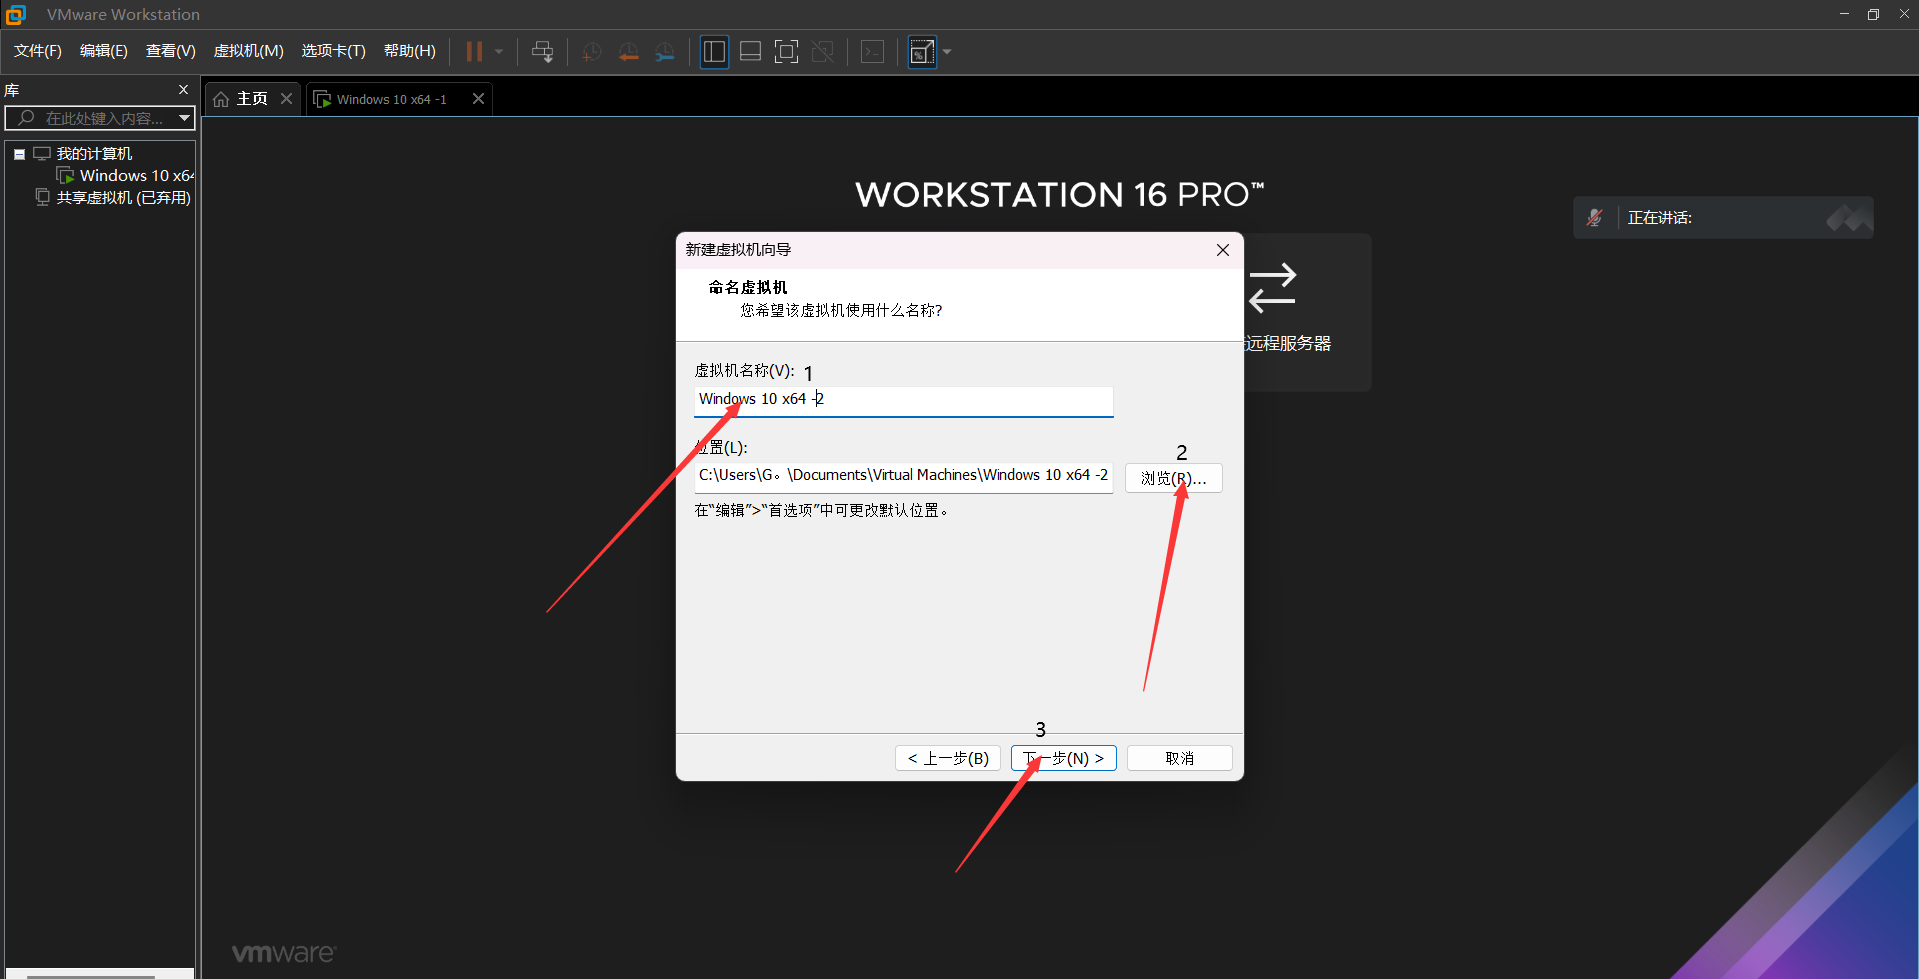This screenshot has width=1919, height=979.
Task: Toggle the library sidebar view icon
Action: [x=714, y=52]
